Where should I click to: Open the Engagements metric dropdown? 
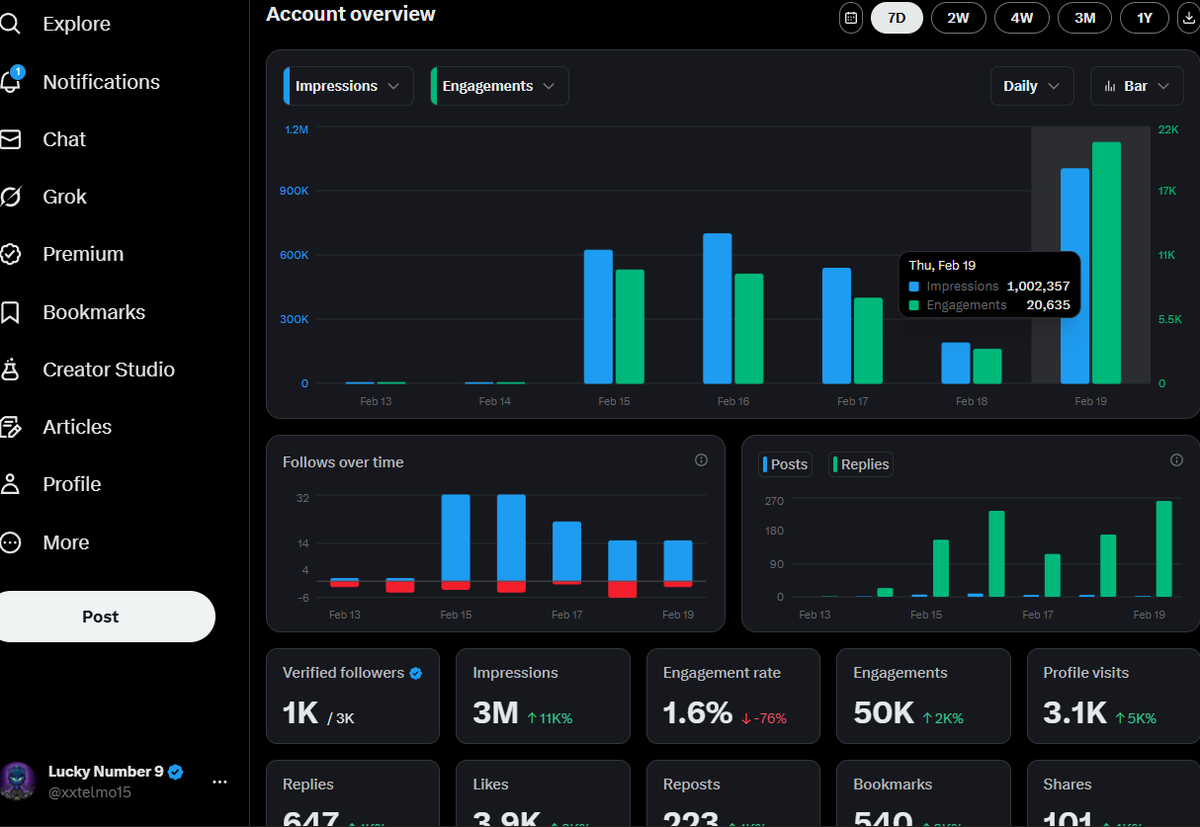(499, 86)
